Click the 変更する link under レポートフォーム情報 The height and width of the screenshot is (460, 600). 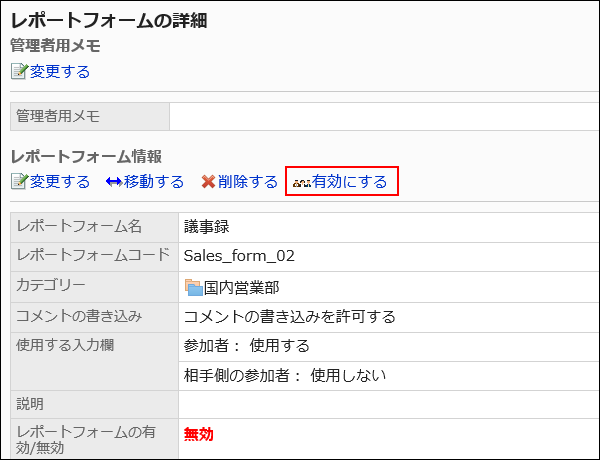coord(59,182)
